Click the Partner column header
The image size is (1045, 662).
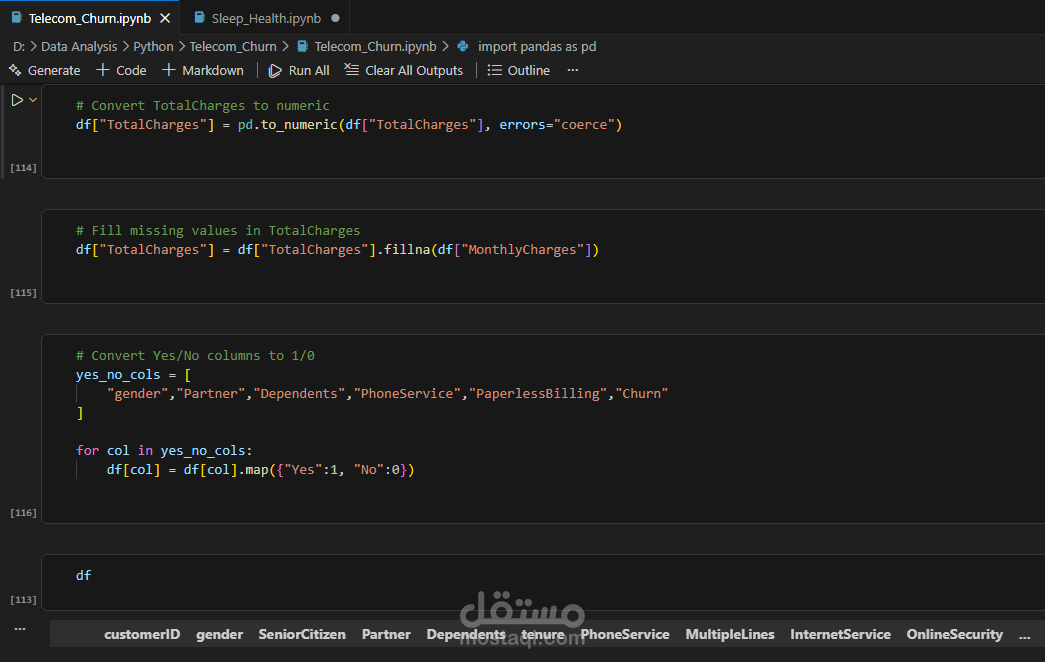[386, 634]
